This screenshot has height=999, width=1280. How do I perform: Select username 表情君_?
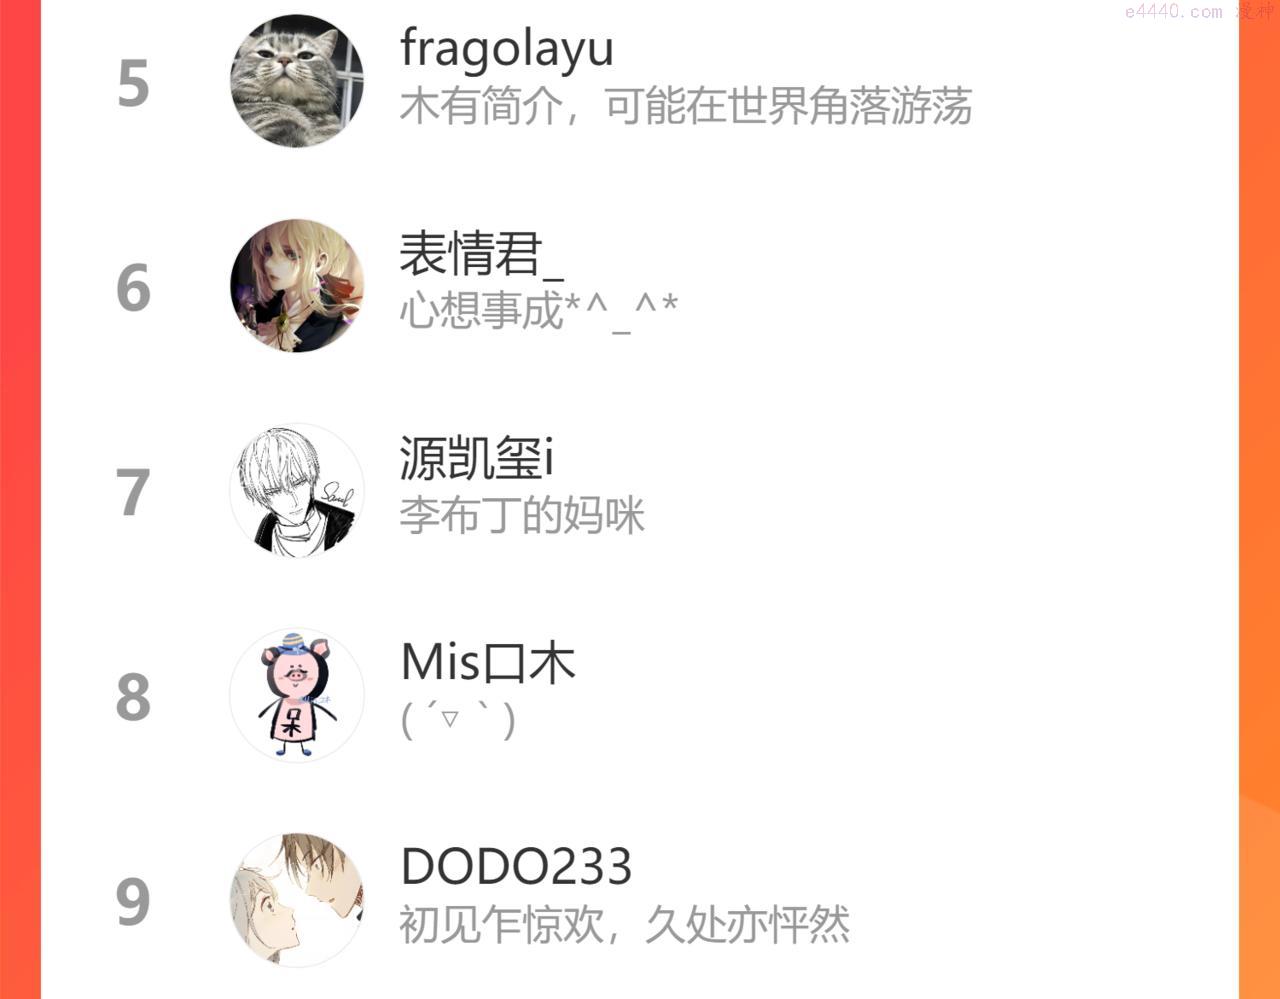[482, 254]
